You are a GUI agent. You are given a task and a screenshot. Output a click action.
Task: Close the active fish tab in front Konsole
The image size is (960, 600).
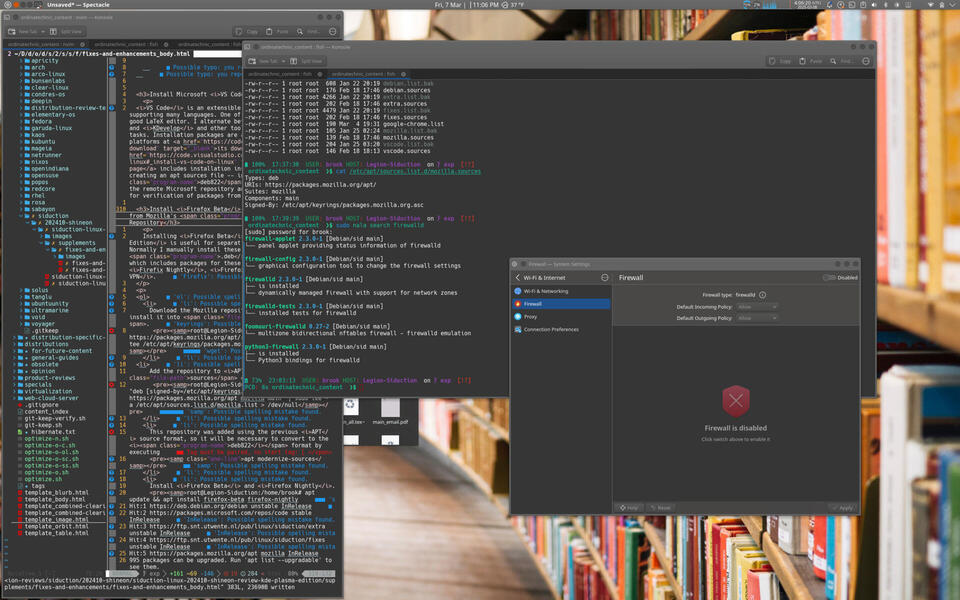pyautogui.click(x=403, y=74)
